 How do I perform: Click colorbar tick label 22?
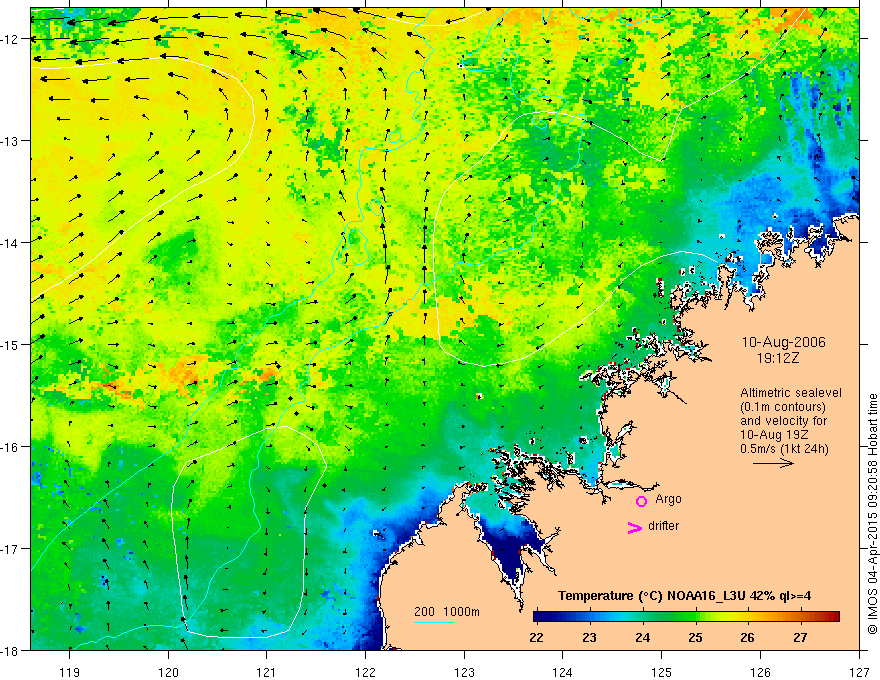coord(536,637)
